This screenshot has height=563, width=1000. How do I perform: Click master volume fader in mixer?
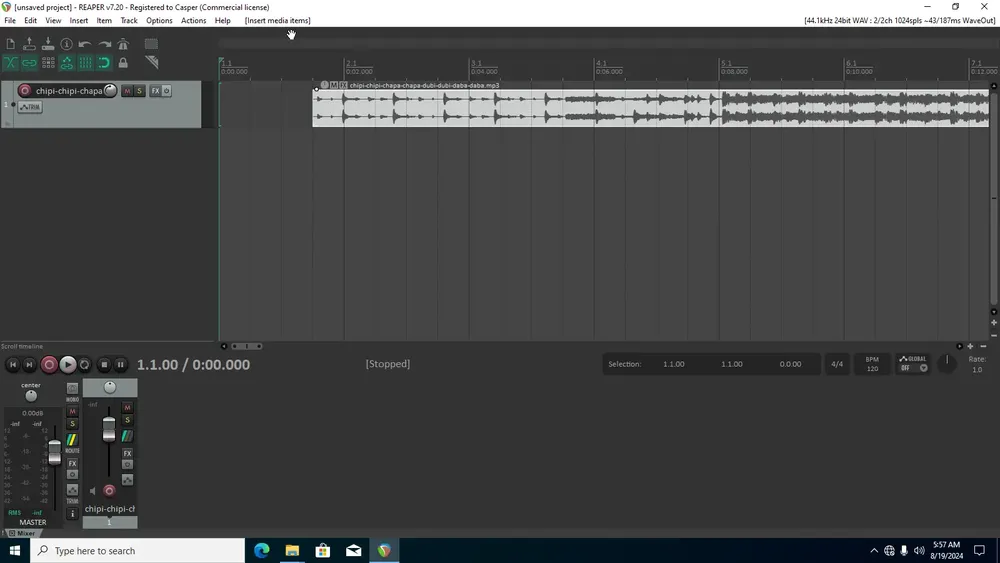(x=55, y=452)
